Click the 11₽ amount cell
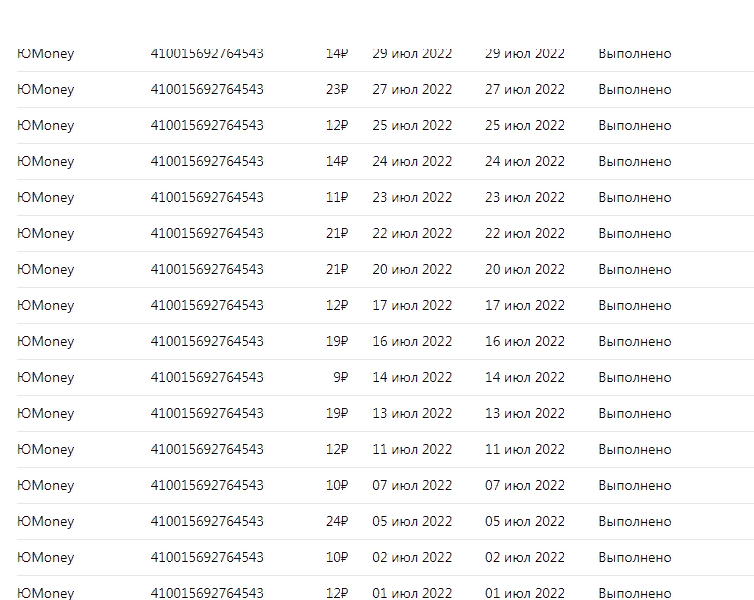The height and width of the screenshot is (600, 754). tap(337, 197)
